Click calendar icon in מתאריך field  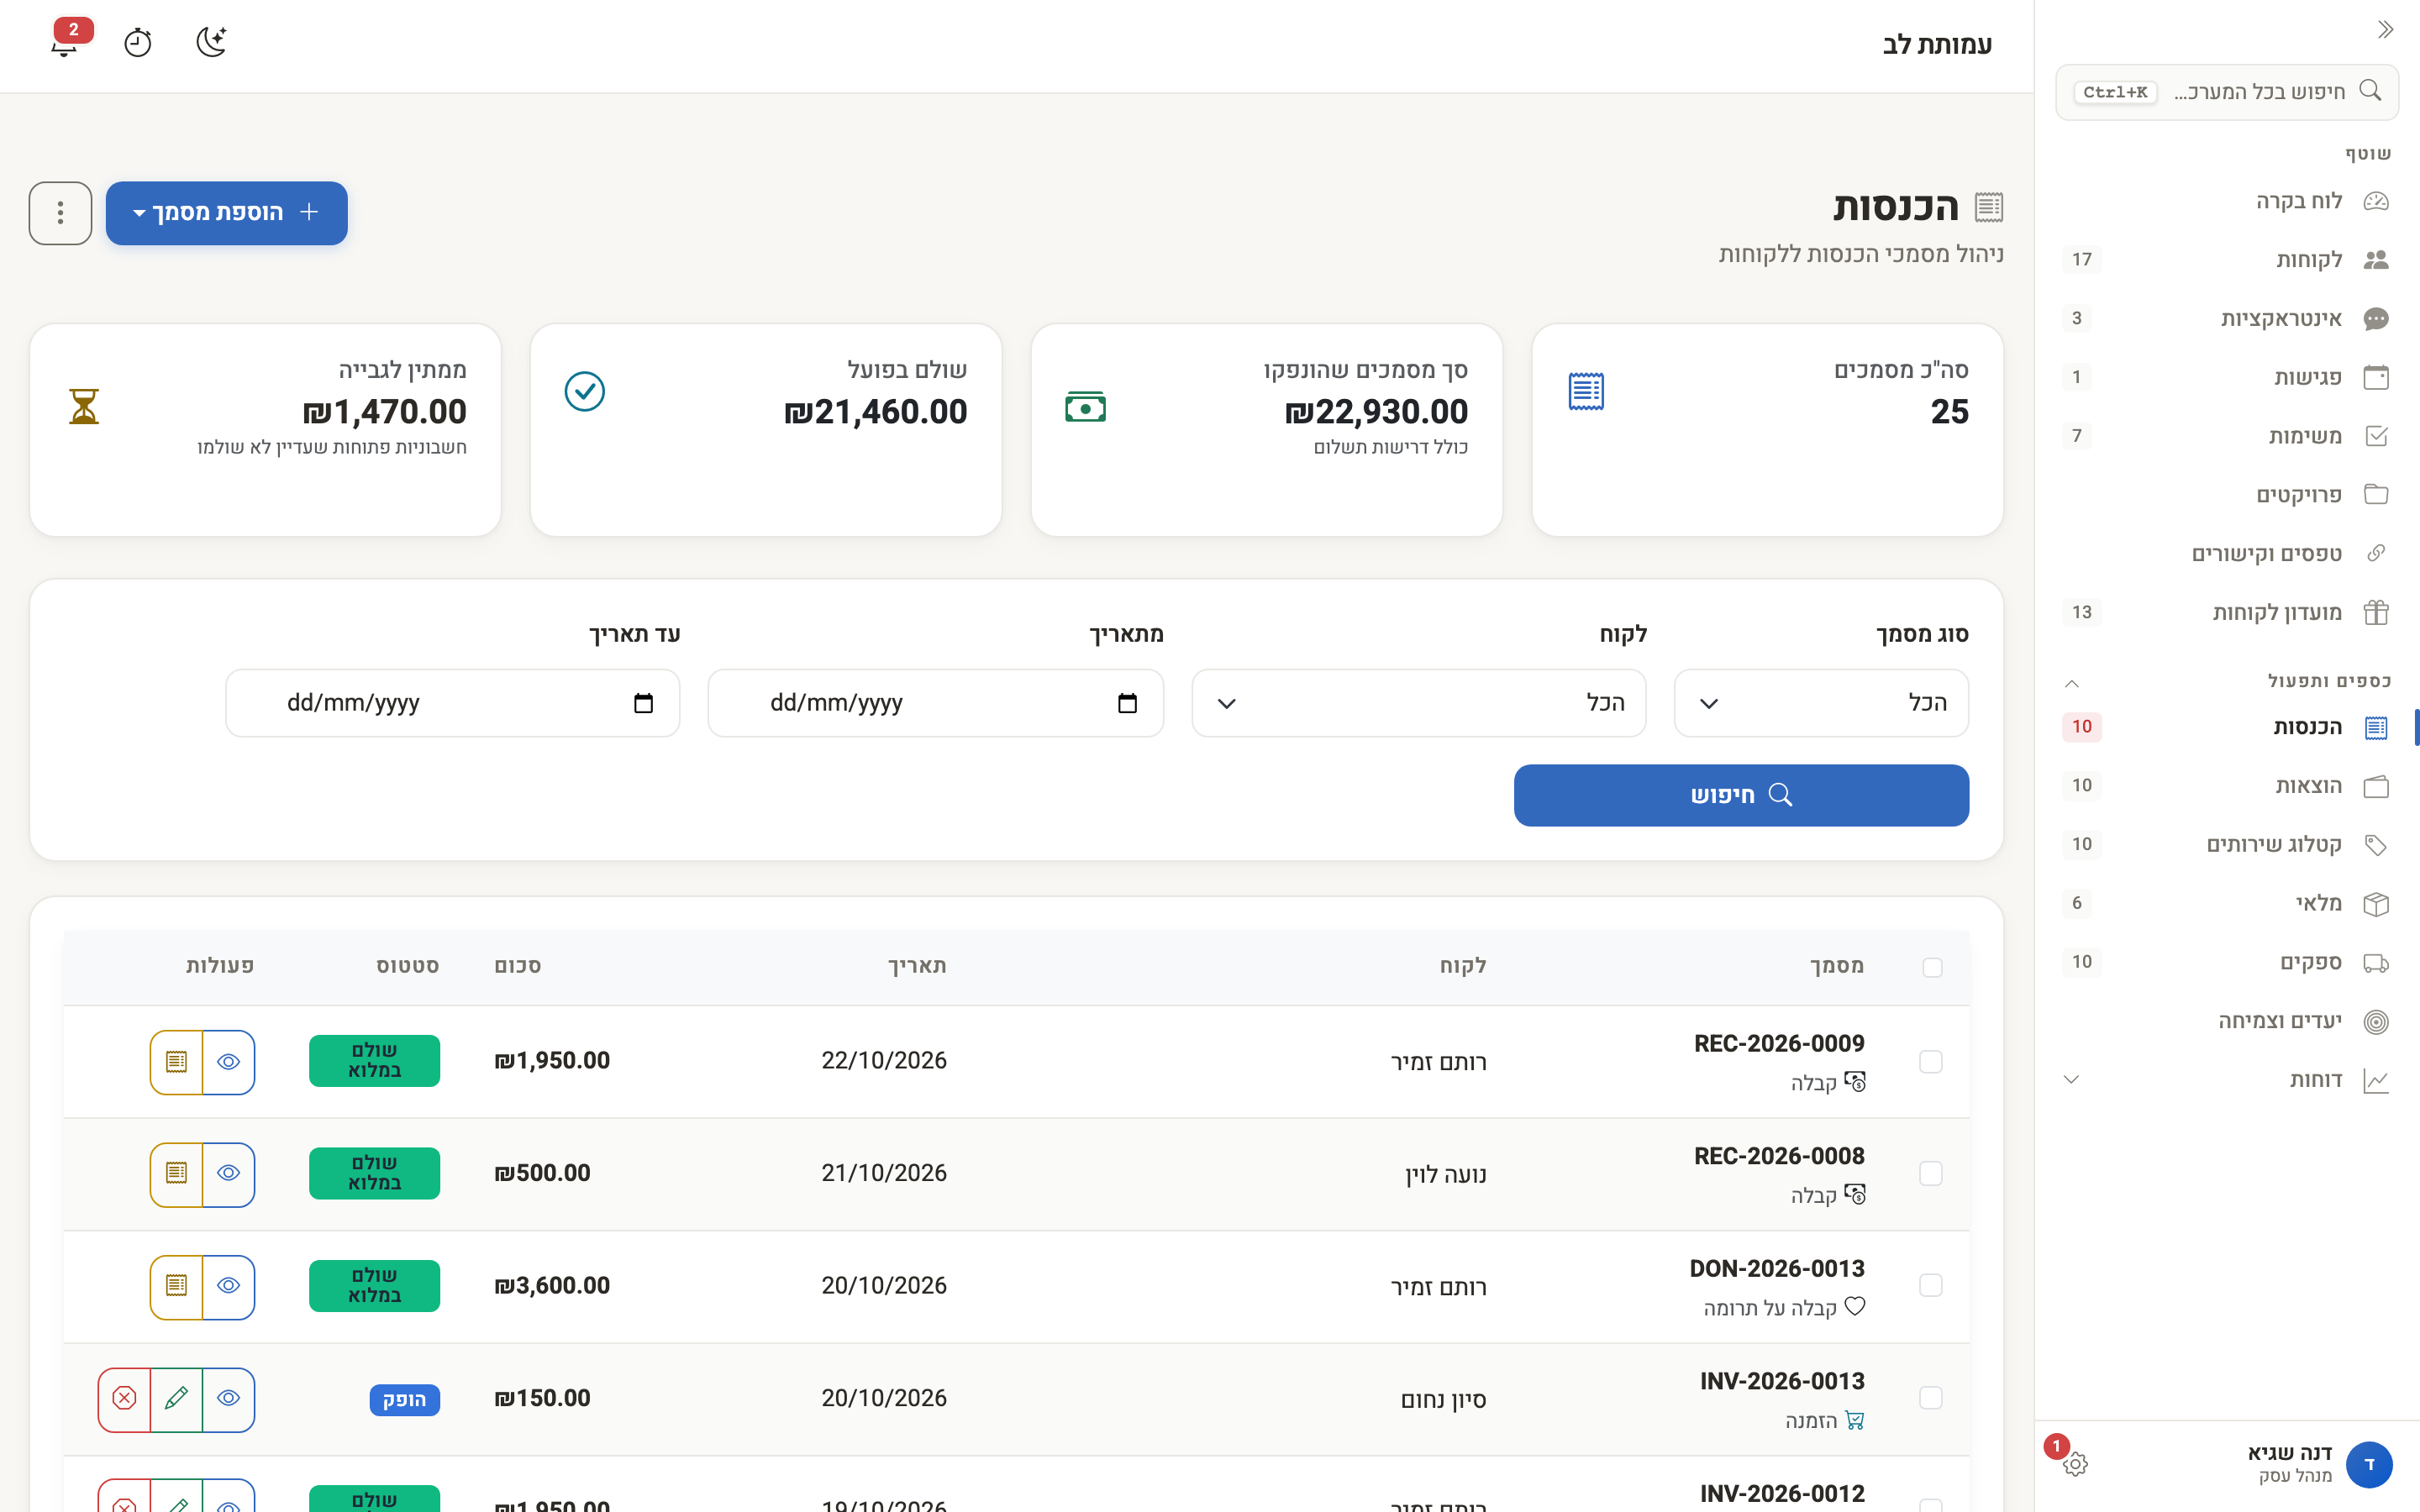(x=1127, y=703)
